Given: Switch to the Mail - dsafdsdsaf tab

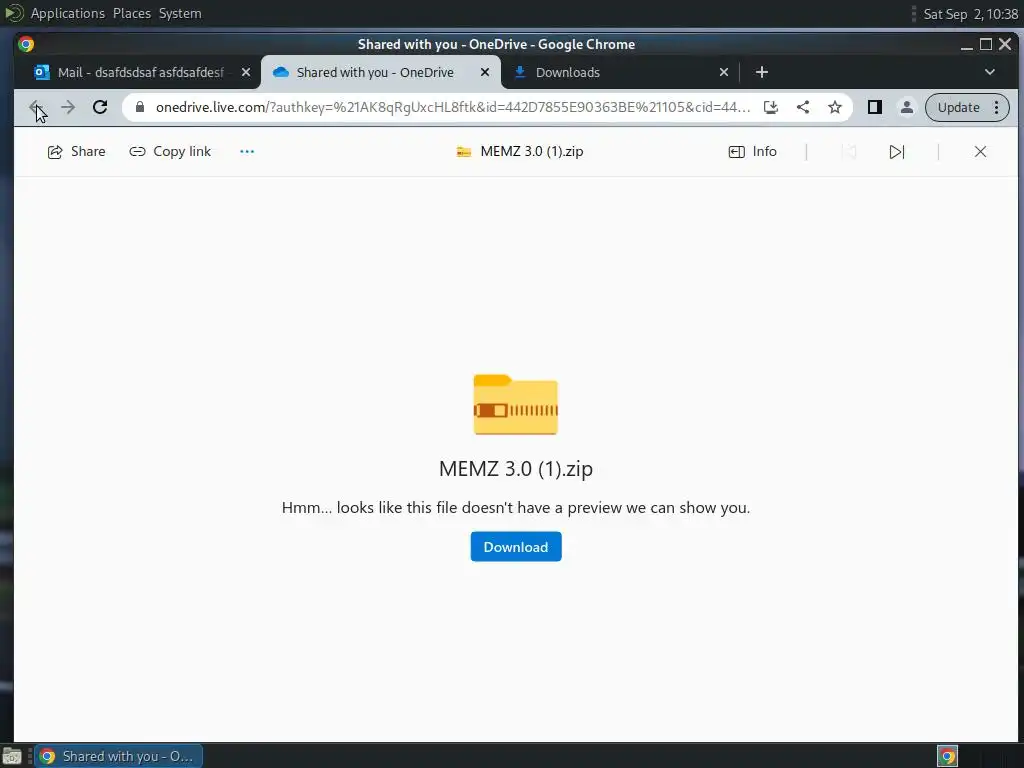Looking at the screenshot, I should tap(140, 72).
